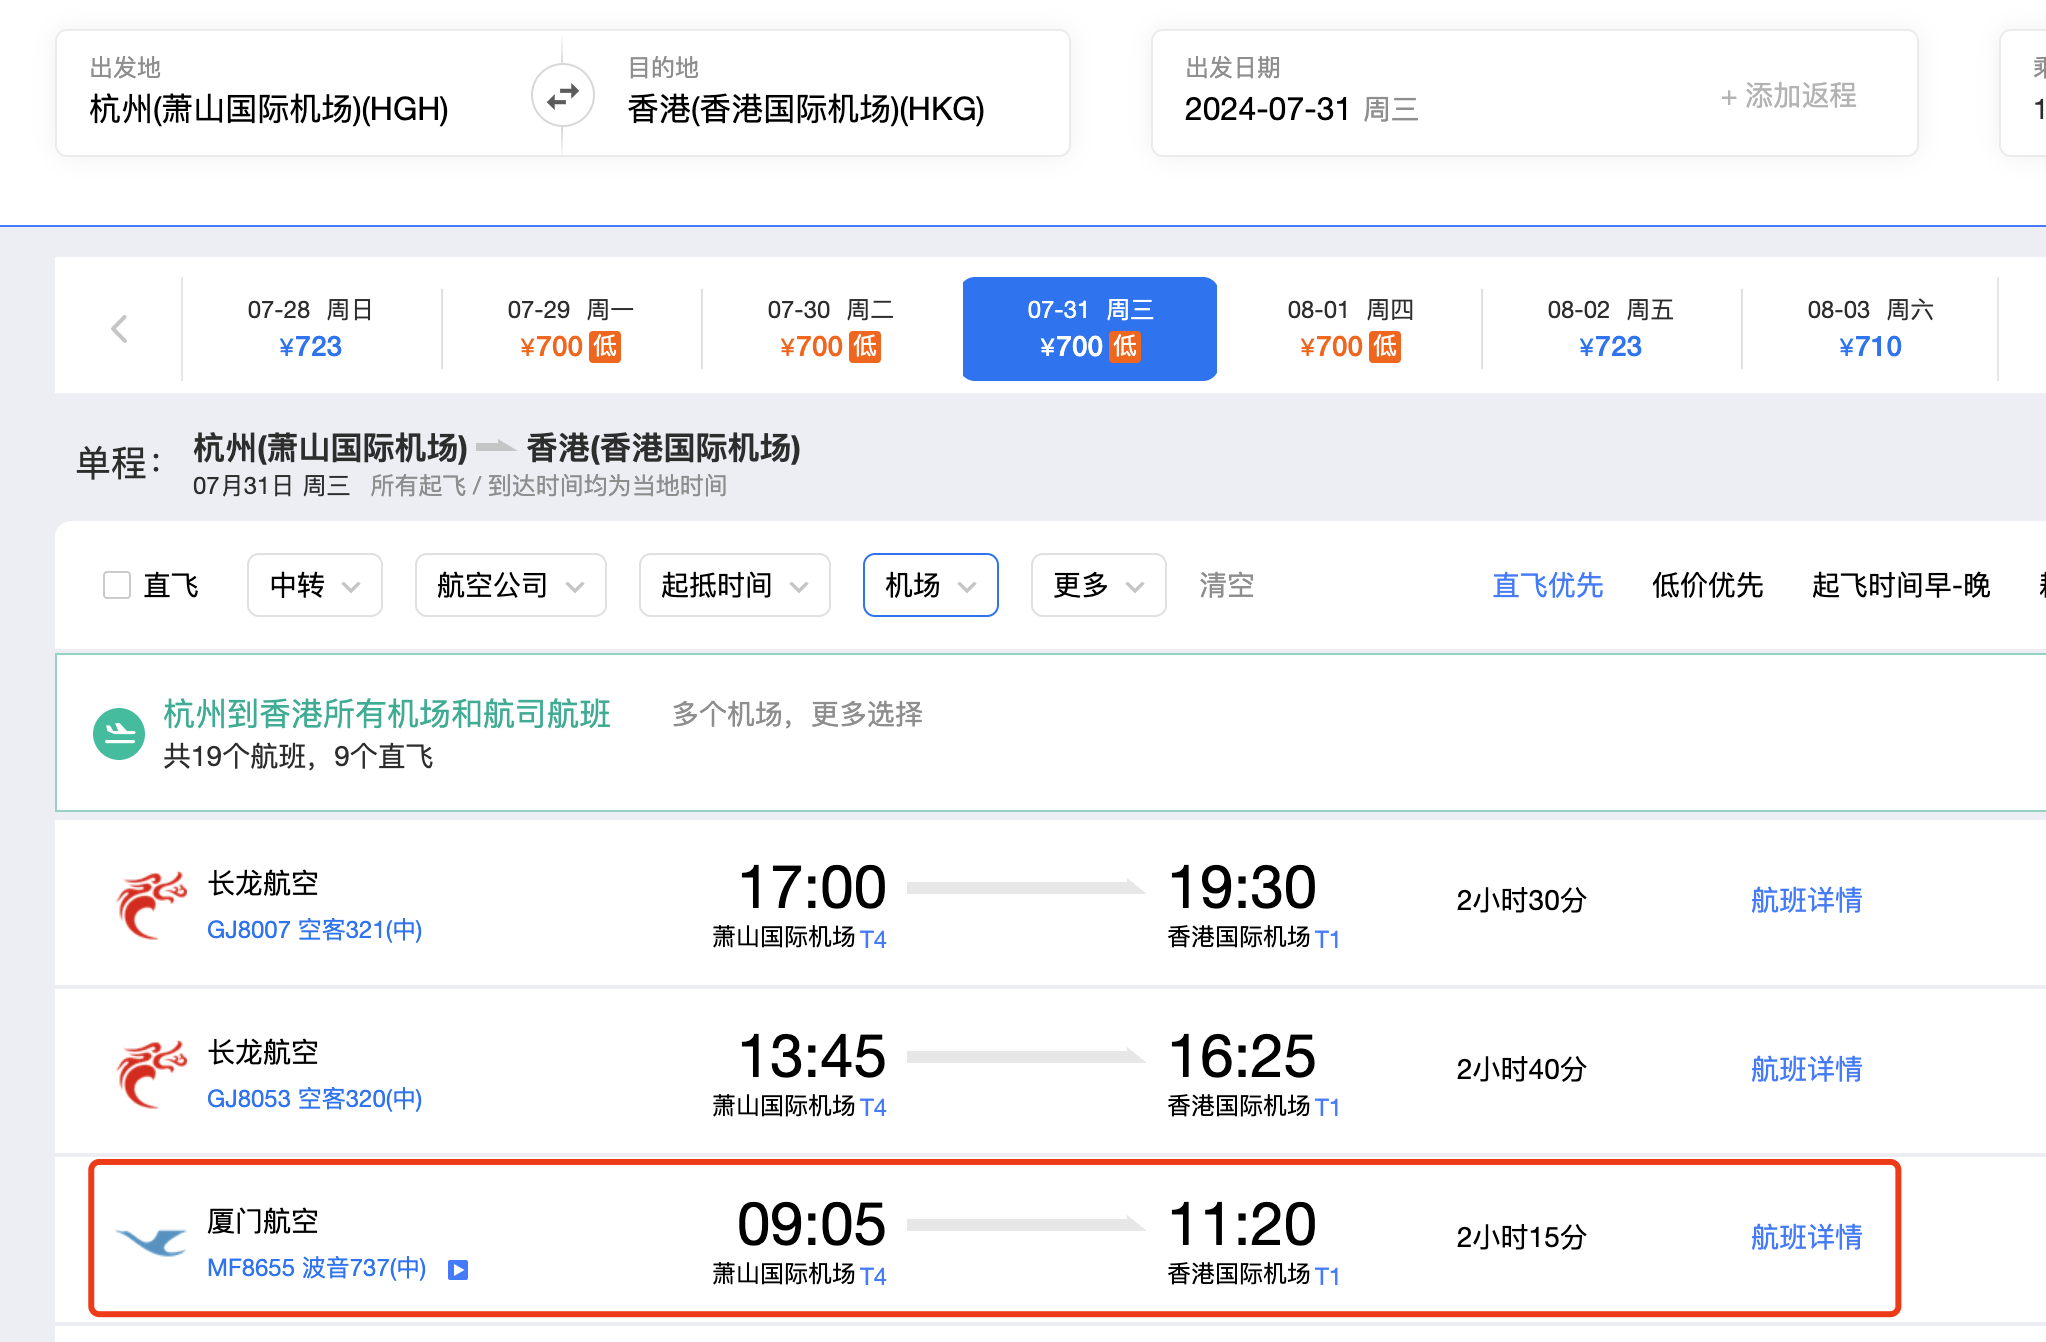Click the 多个机场，更多选择 text
Viewport: 2046px width, 1342px height.
coord(797,714)
